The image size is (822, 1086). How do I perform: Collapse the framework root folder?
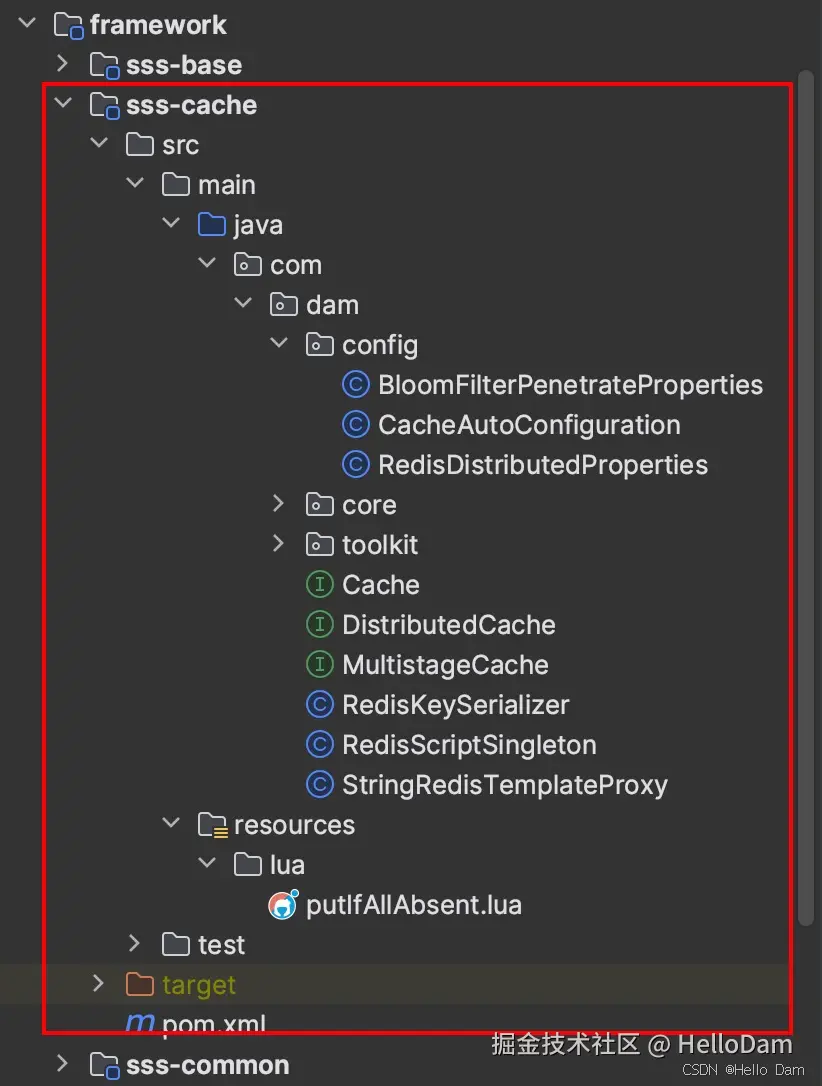click(x=27, y=23)
